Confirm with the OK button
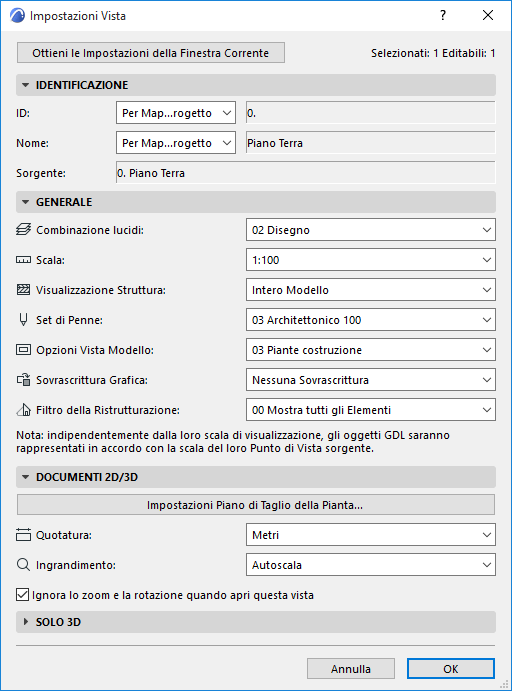This screenshot has width=512, height=691. coord(451,669)
